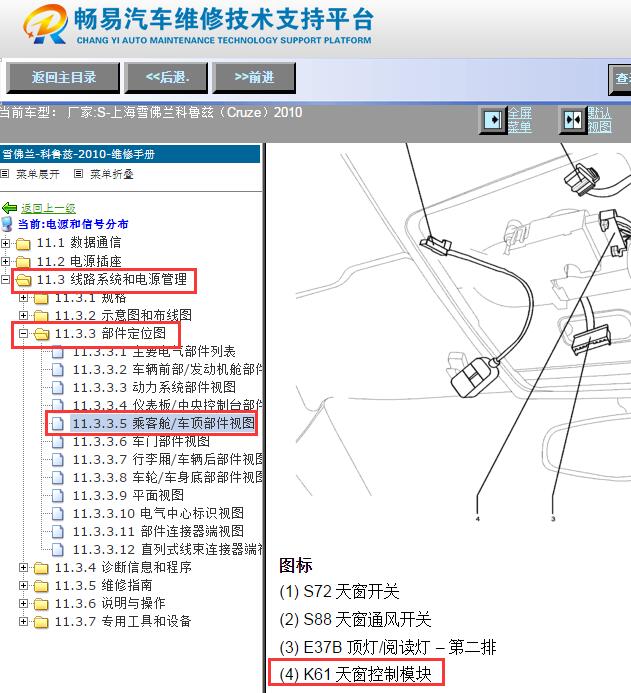The width and height of the screenshot is (631, 693).
Task: Click the 雪佛兰-科鲁兹-2010-维修手册 header
Action: tap(130, 154)
